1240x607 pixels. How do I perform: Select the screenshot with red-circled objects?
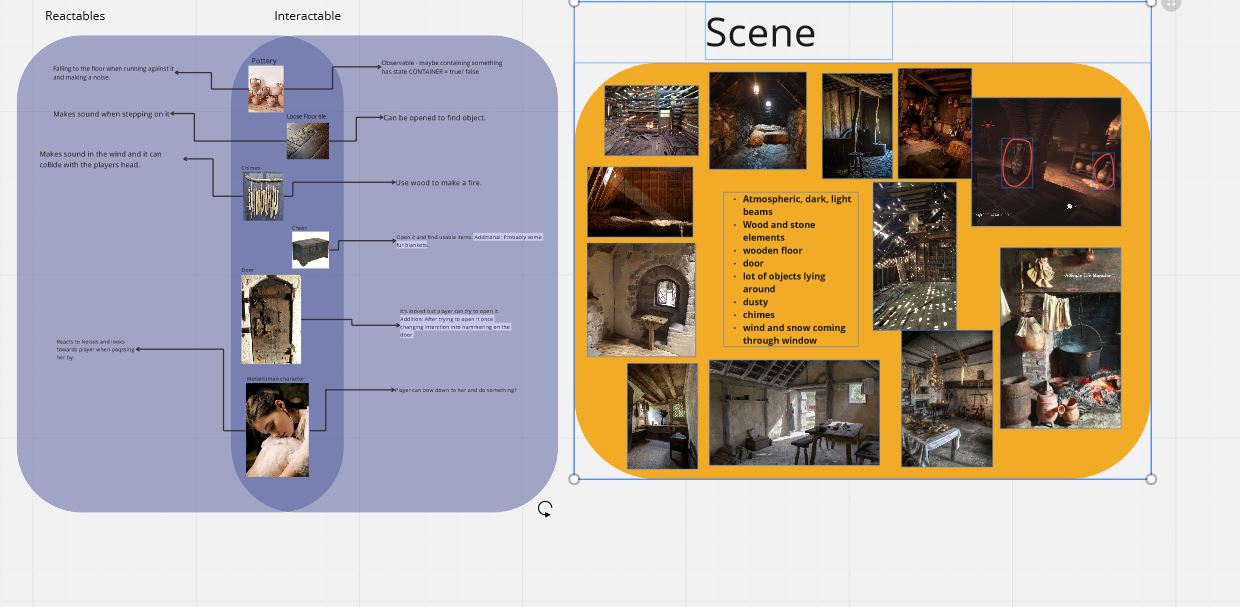point(1045,162)
